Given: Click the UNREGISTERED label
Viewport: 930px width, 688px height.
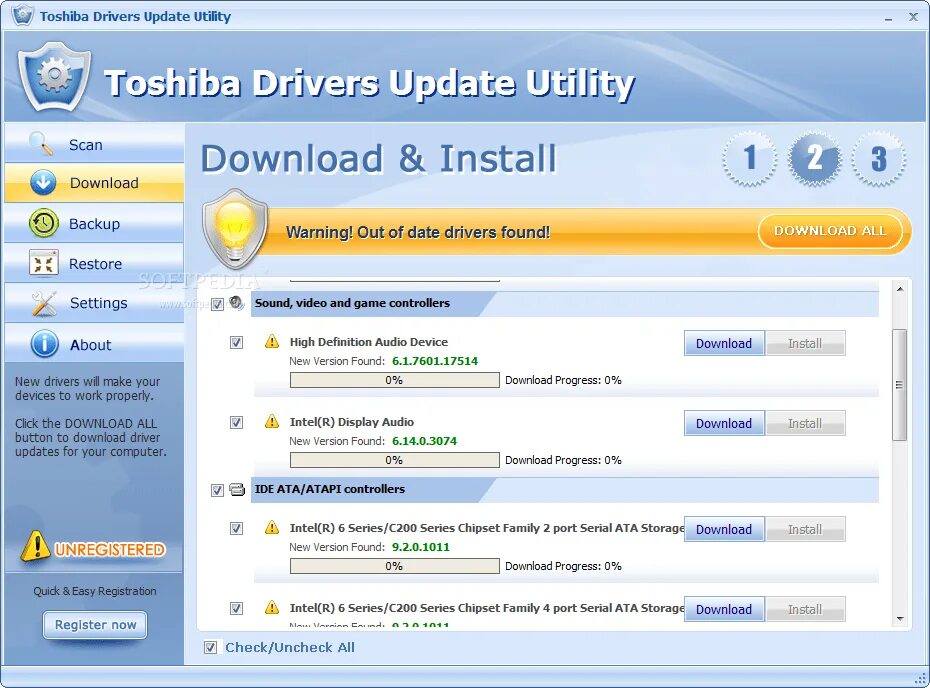Looking at the screenshot, I should [110, 550].
